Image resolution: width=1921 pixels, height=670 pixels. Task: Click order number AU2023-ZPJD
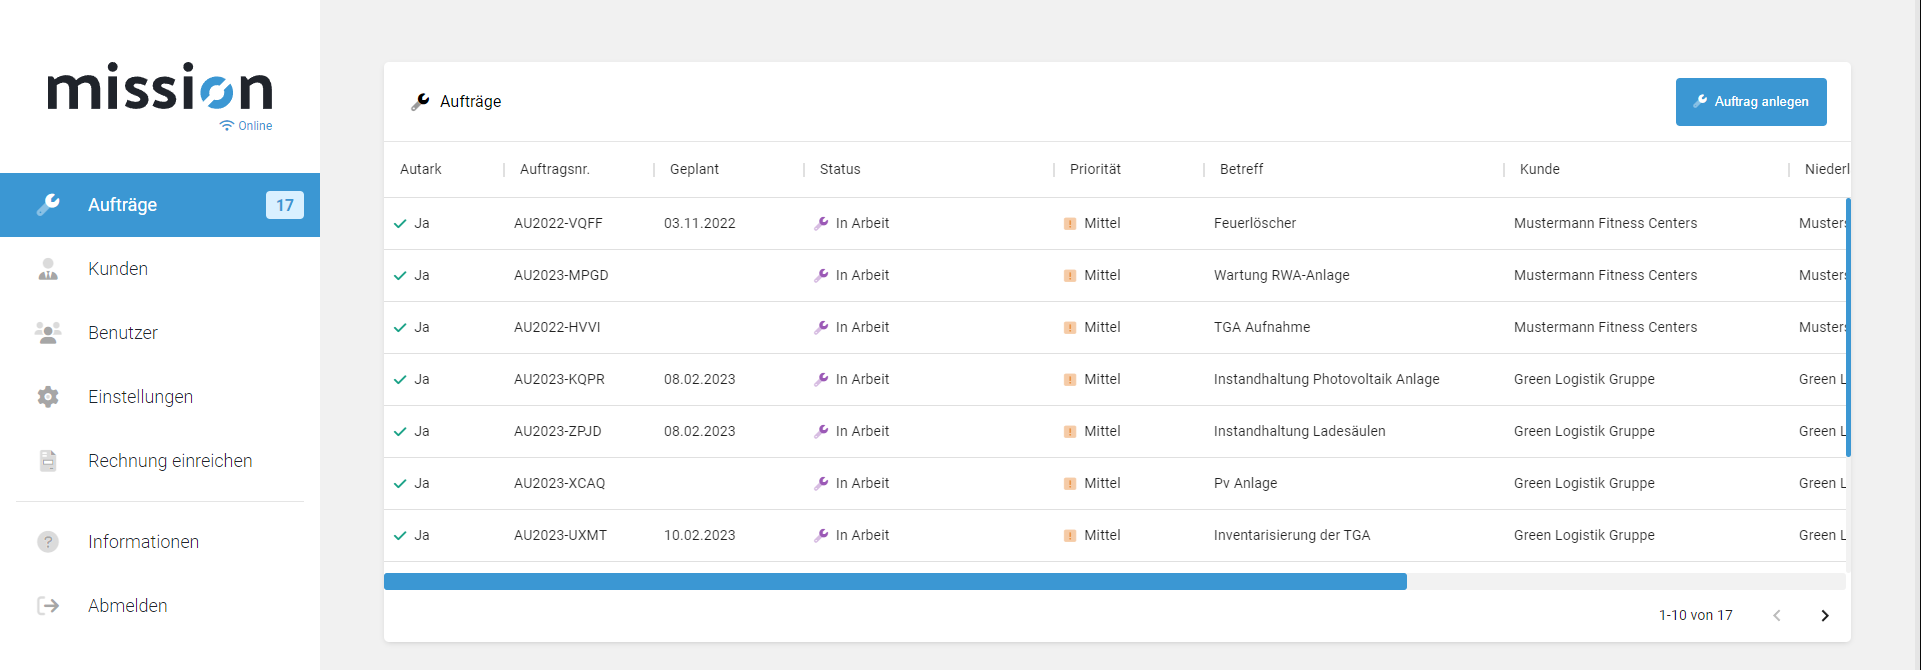[558, 432]
